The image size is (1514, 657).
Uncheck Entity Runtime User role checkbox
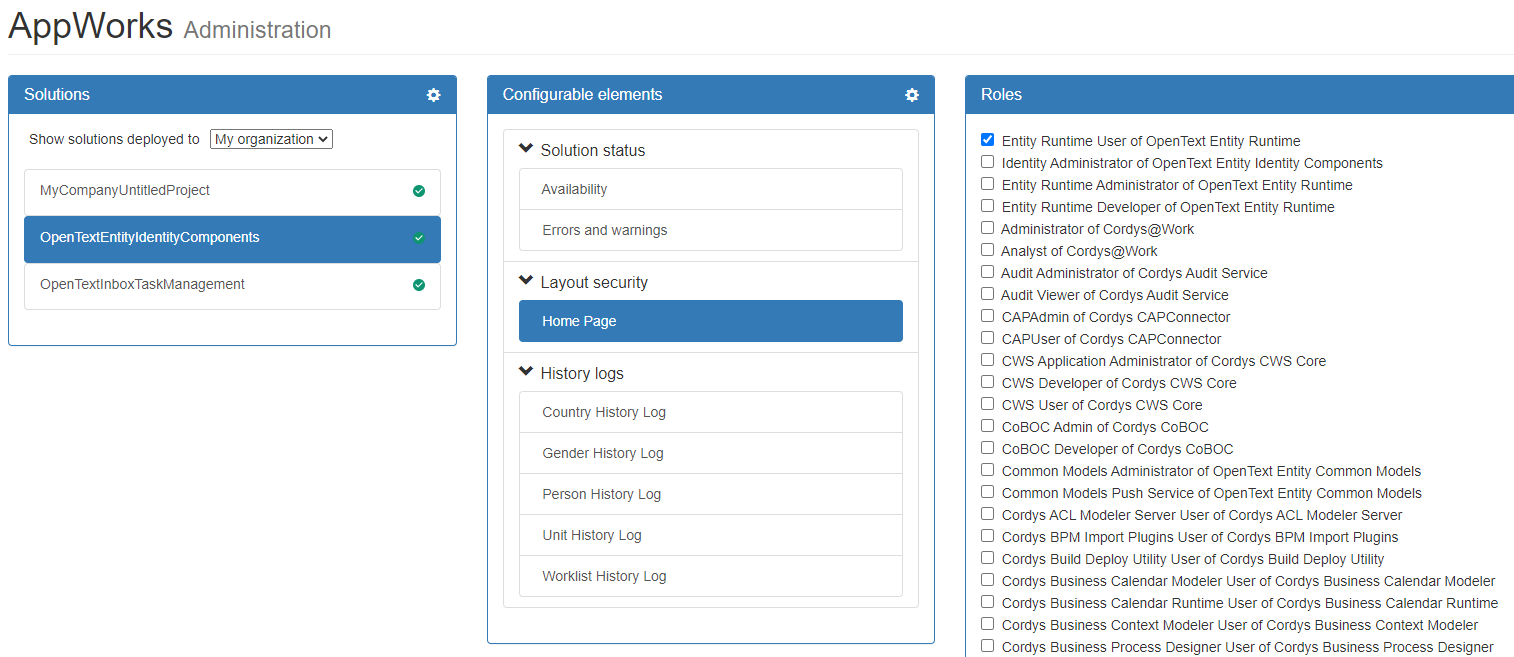988,140
